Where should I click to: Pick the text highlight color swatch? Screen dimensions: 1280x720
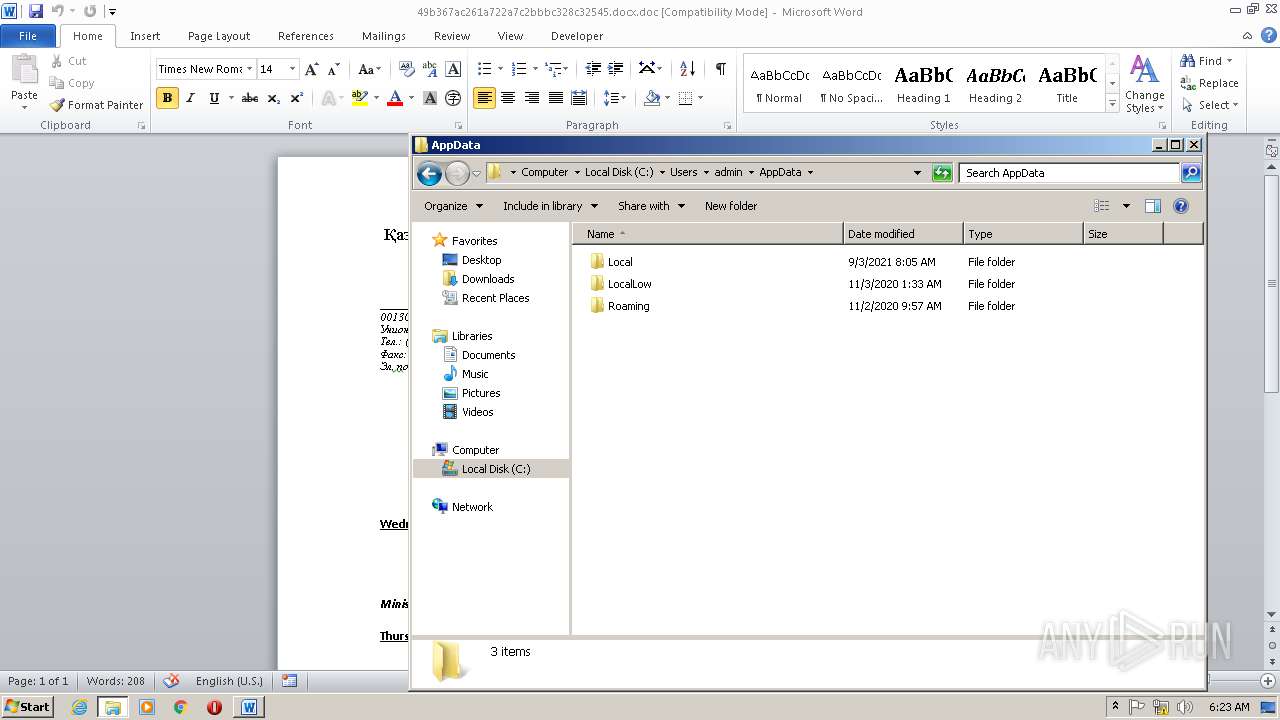(360, 98)
